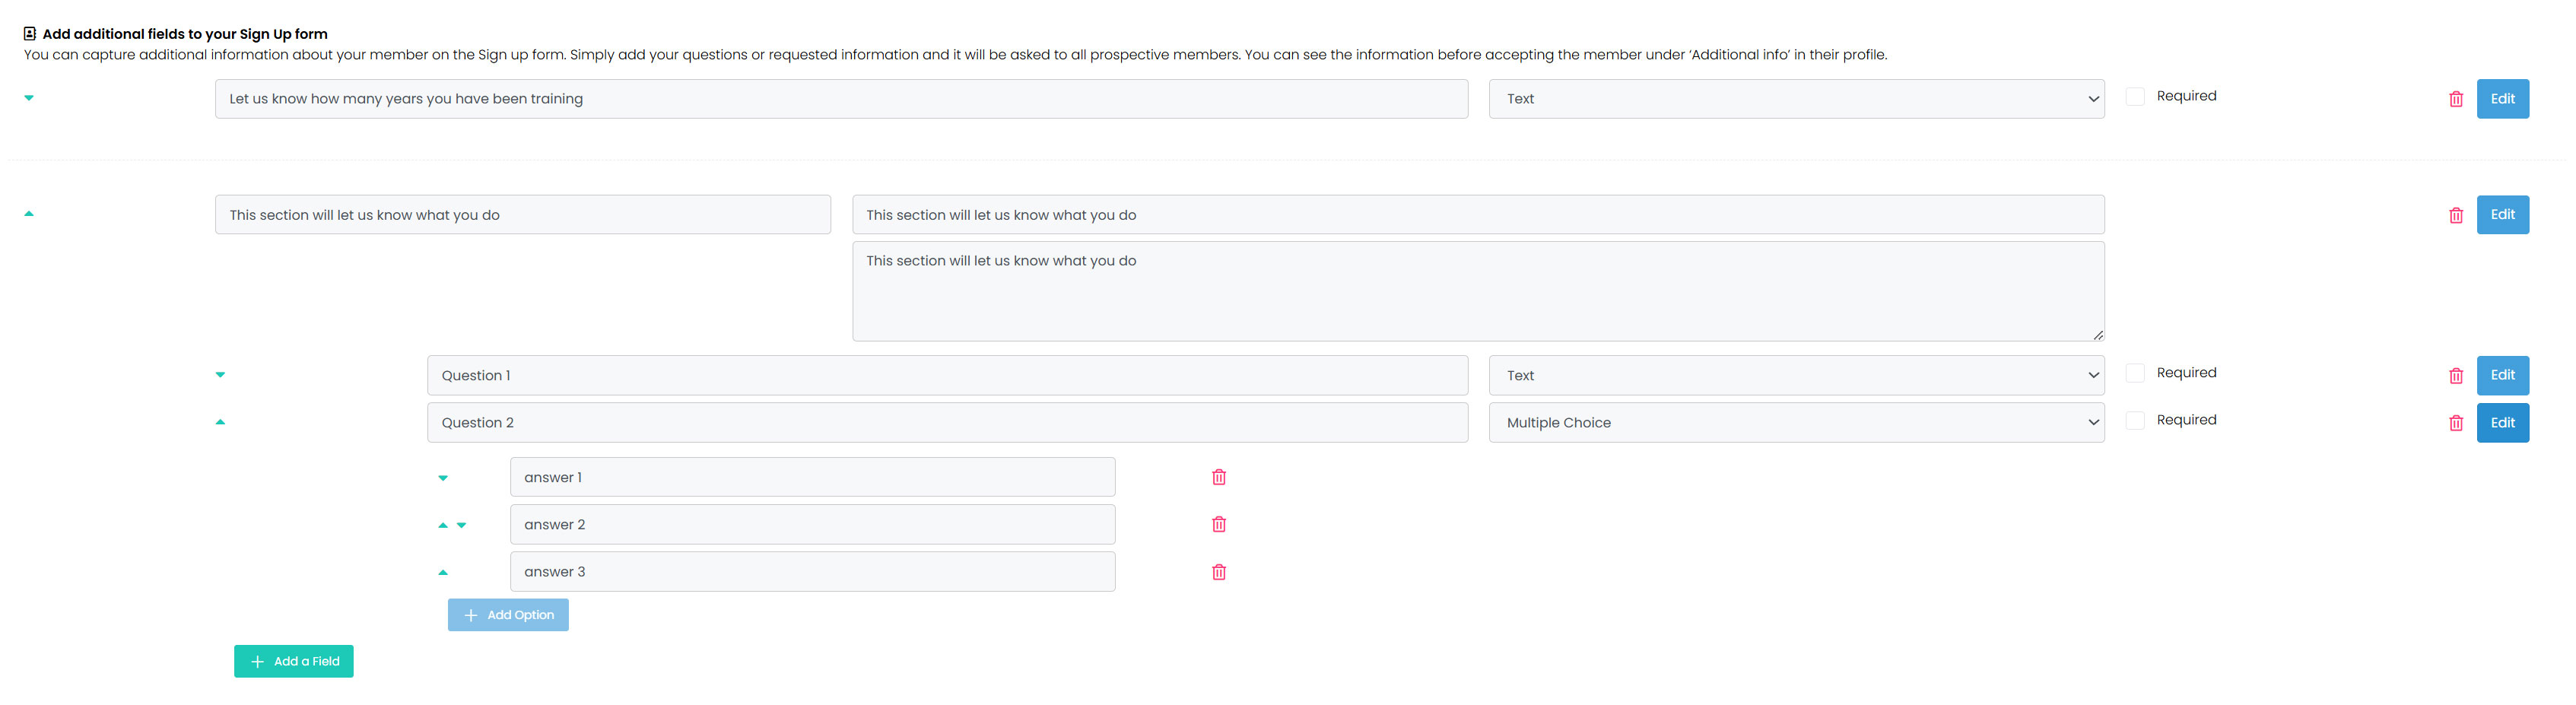Move answer 3 up with its arrow
2576x705 pixels.
click(x=443, y=573)
